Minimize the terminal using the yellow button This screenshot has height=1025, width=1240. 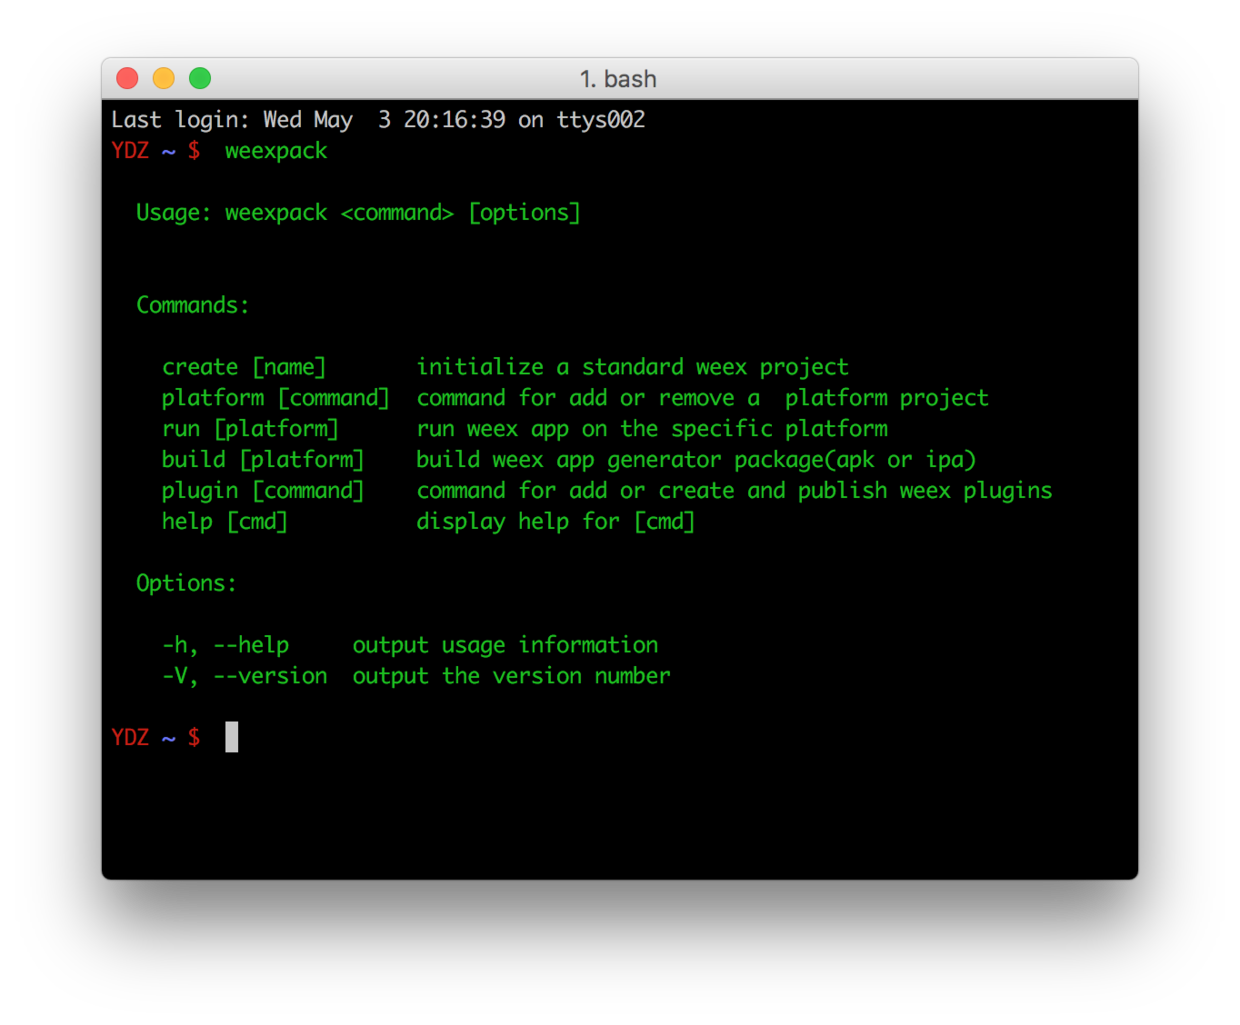click(164, 78)
